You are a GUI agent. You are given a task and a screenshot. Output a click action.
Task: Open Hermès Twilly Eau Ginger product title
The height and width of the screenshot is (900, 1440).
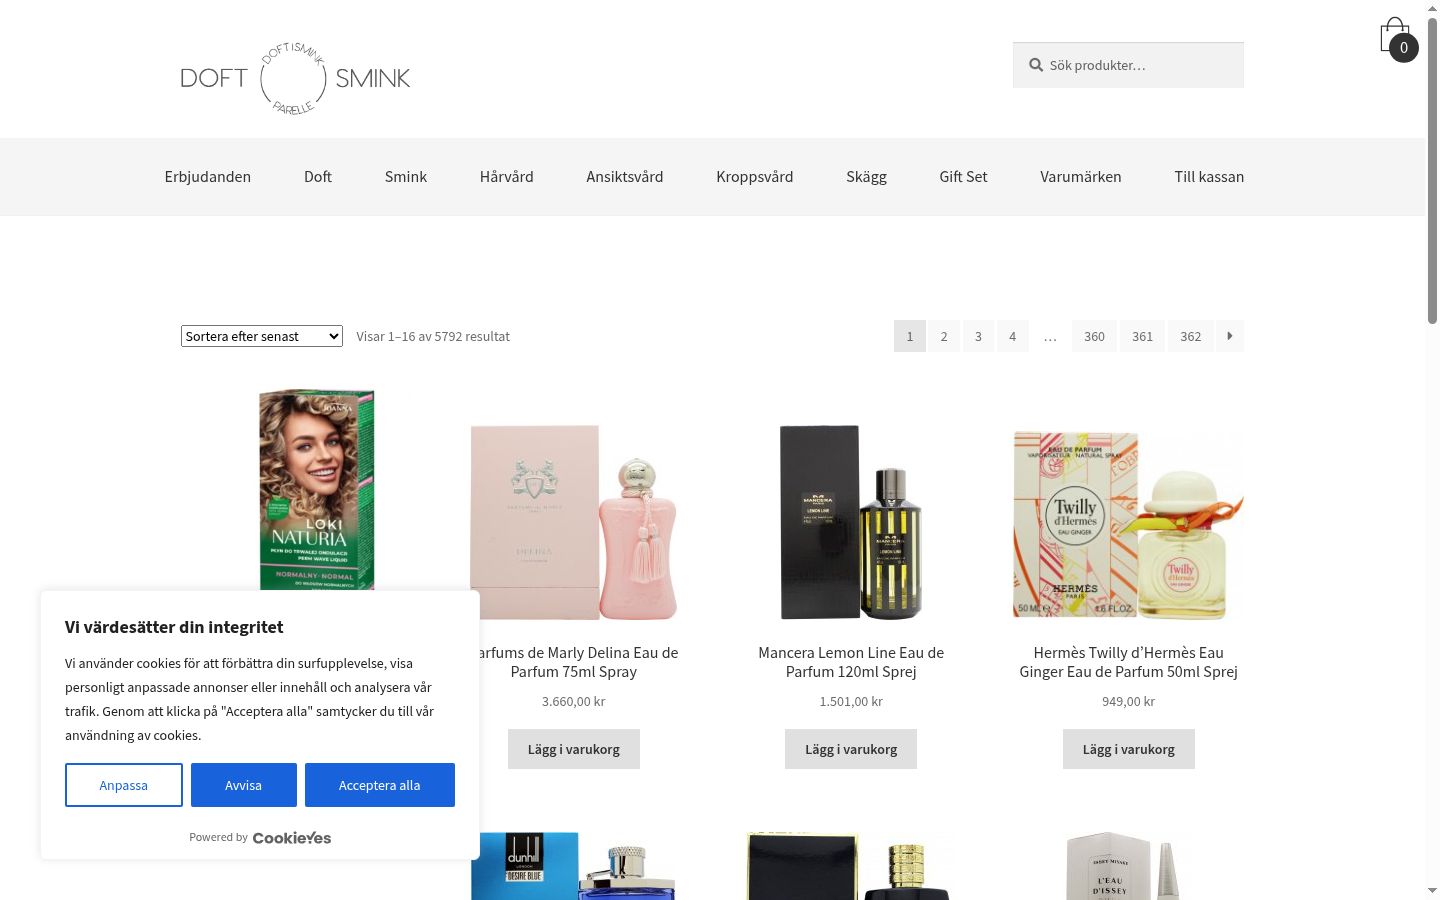1129,662
